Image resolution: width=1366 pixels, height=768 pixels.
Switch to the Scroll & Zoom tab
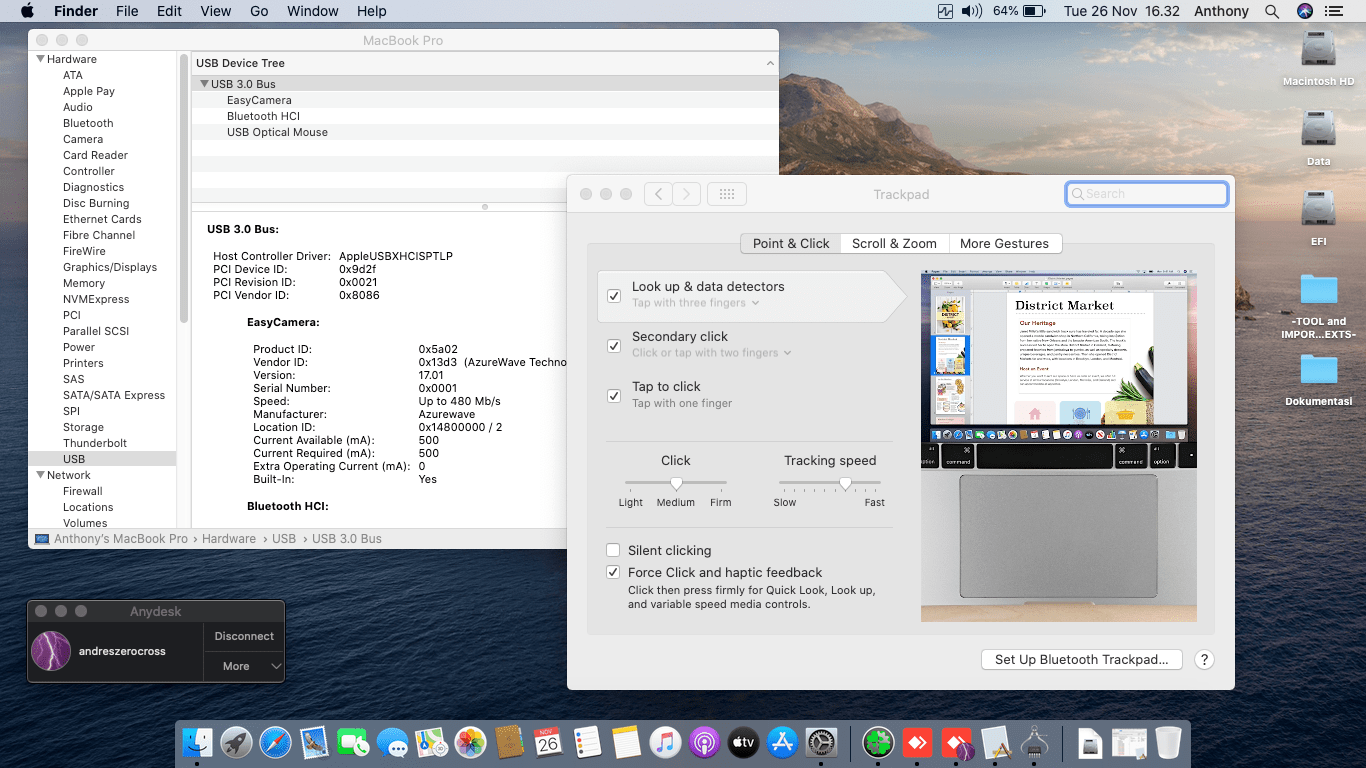(x=894, y=243)
